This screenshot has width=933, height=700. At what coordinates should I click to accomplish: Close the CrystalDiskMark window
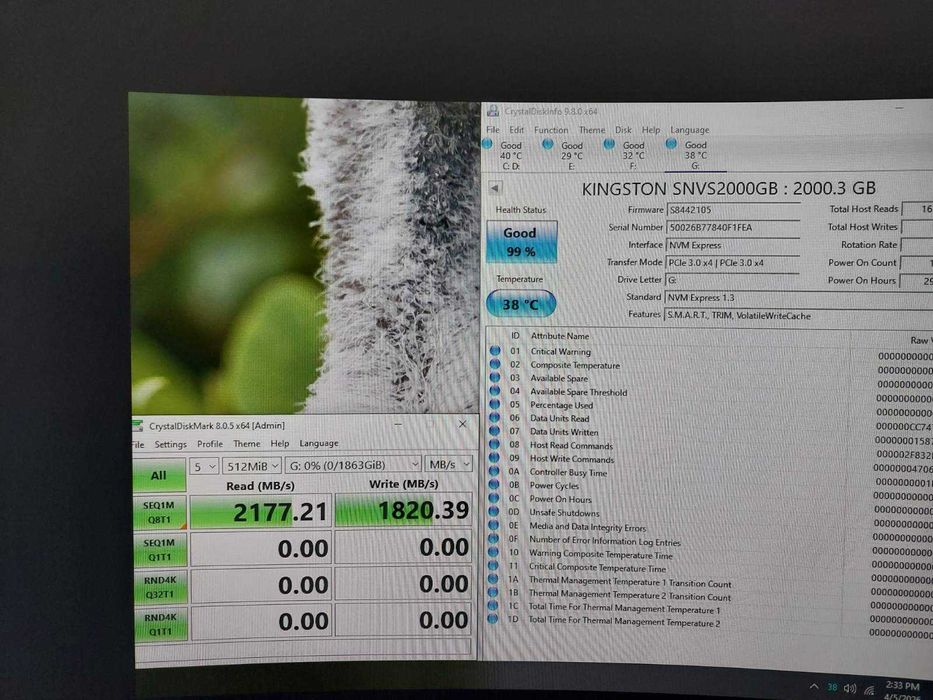click(462, 424)
